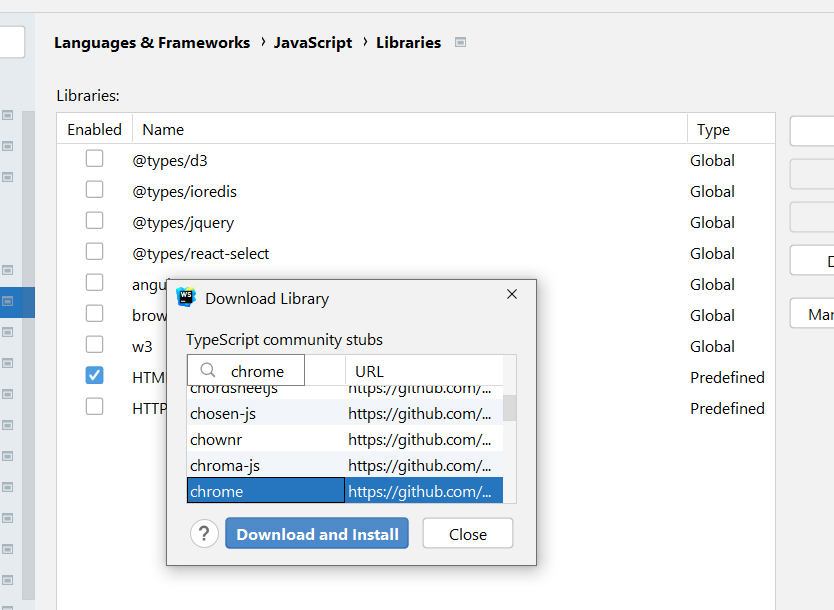Select the w3 library name

point(142,347)
